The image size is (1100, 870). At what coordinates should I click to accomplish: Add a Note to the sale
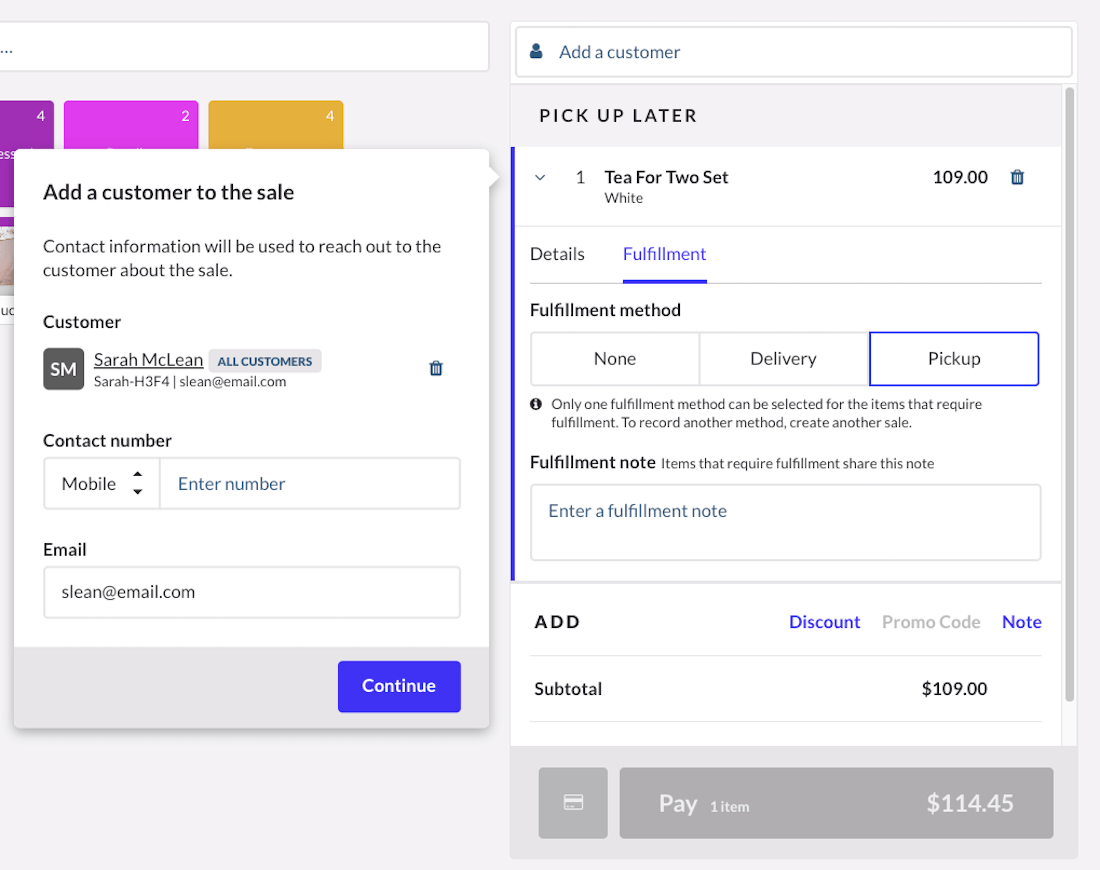pyautogui.click(x=1021, y=622)
